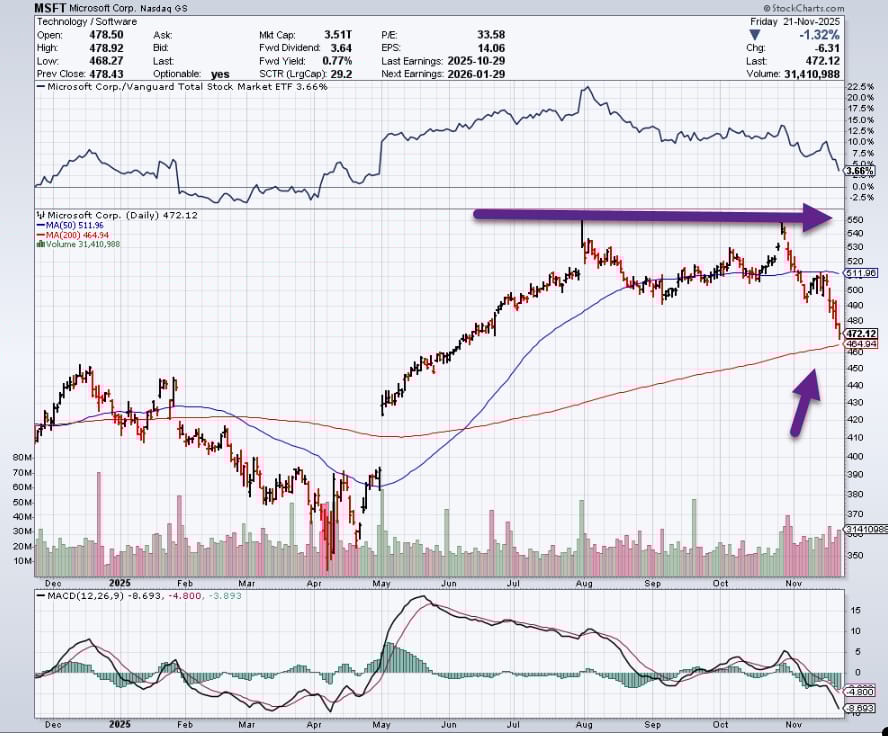Image resolution: width=888 pixels, height=736 pixels.
Task: Click the upward purple arrow near 200-day MA
Action: click(x=806, y=403)
